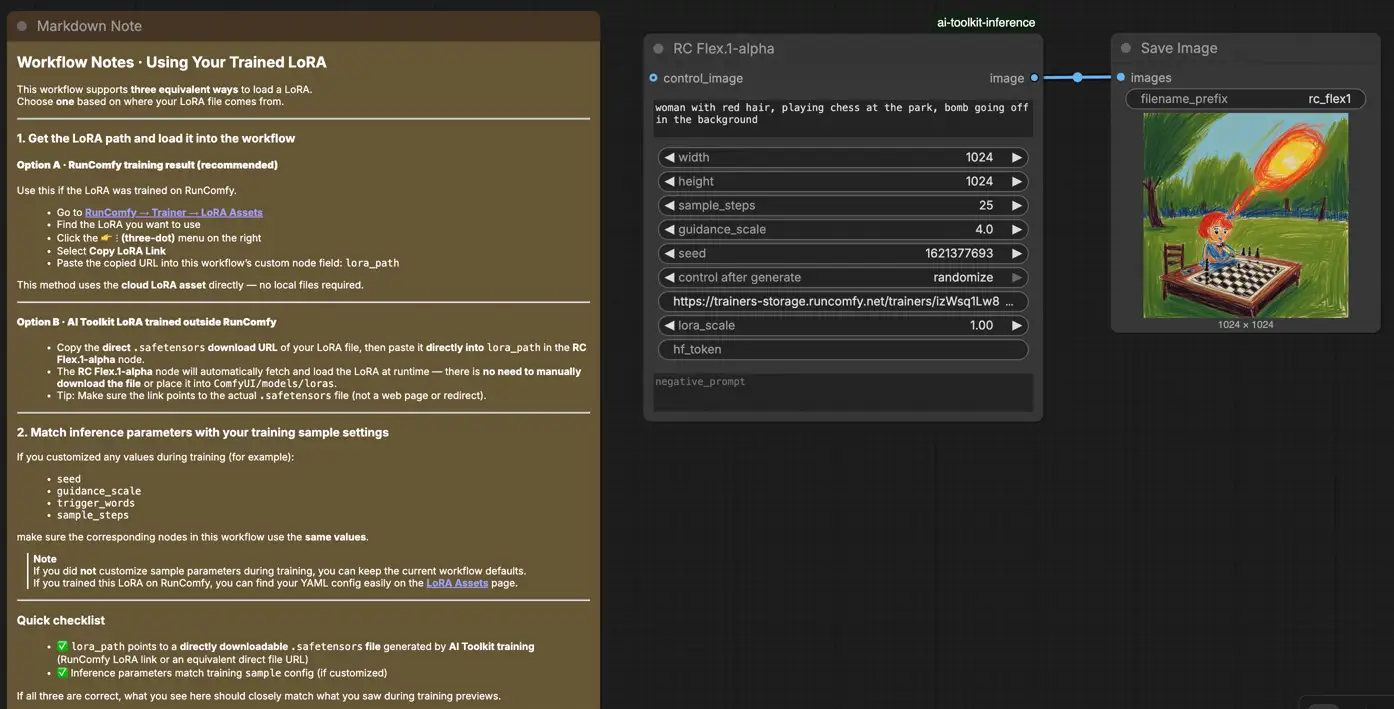Click the lora_scale value 1.00
This screenshot has width=1394, height=709.
coord(982,325)
